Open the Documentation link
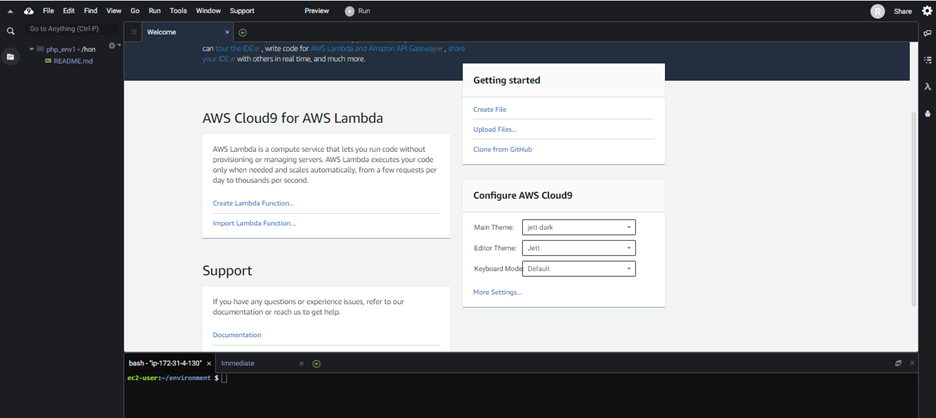This screenshot has width=936, height=418. tap(237, 335)
